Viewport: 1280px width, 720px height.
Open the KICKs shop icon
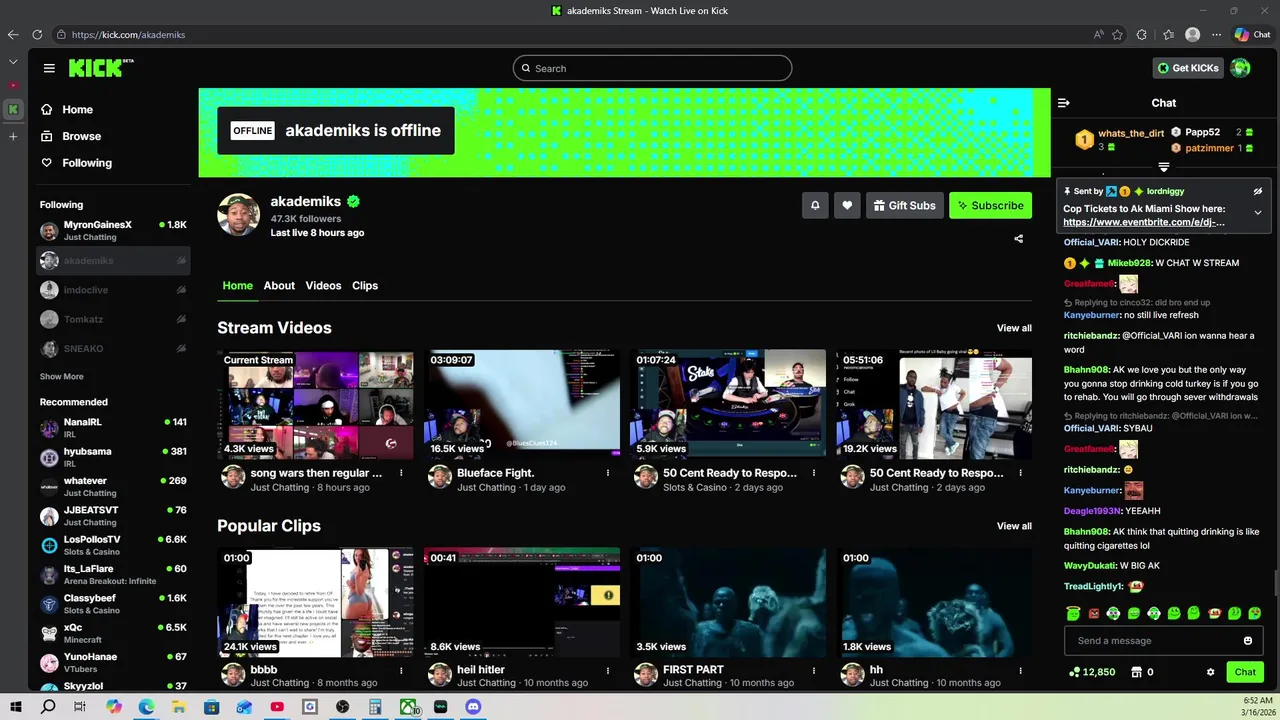pos(1136,672)
